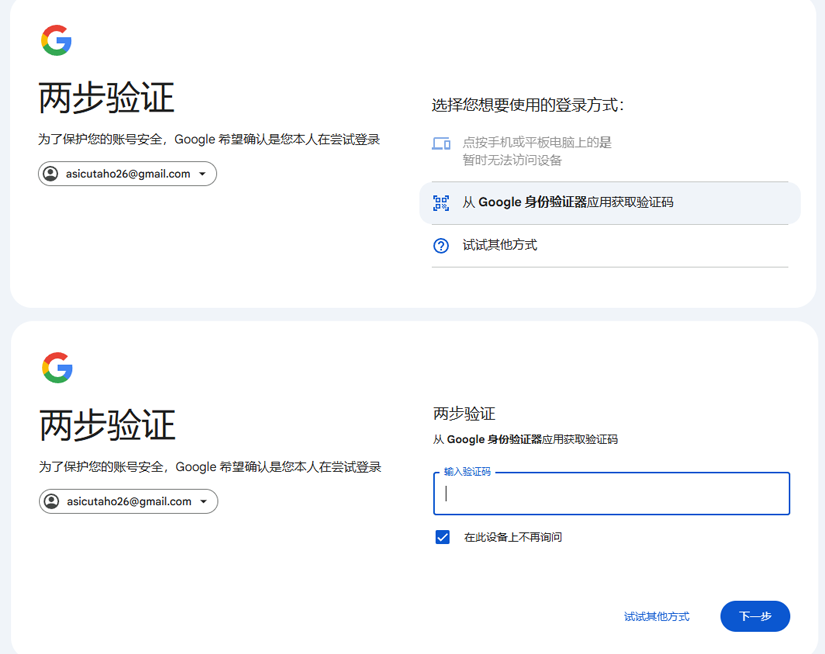Click the question mark icon beside 试试其他方式
Image resolution: width=825 pixels, height=654 pixels.
pyautogui.click(x=441, y=246)
